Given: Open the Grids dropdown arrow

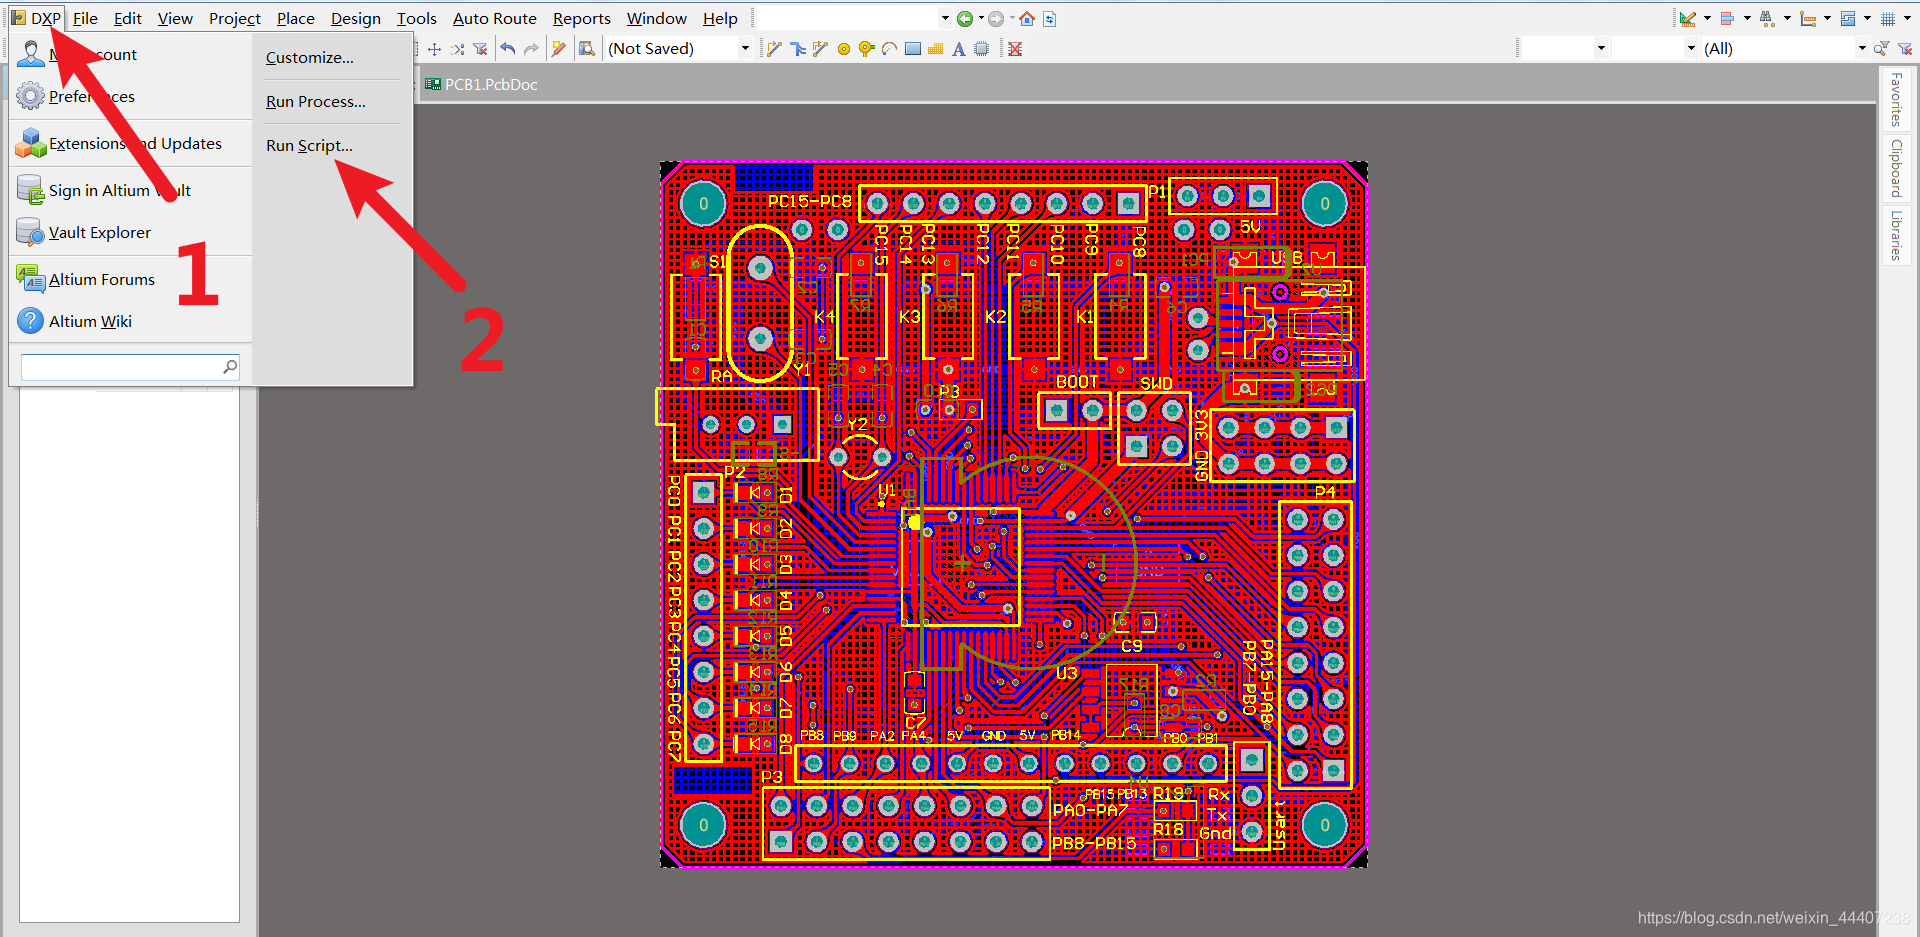Looking at the screenshot, I should click(x=1907, y=18).
